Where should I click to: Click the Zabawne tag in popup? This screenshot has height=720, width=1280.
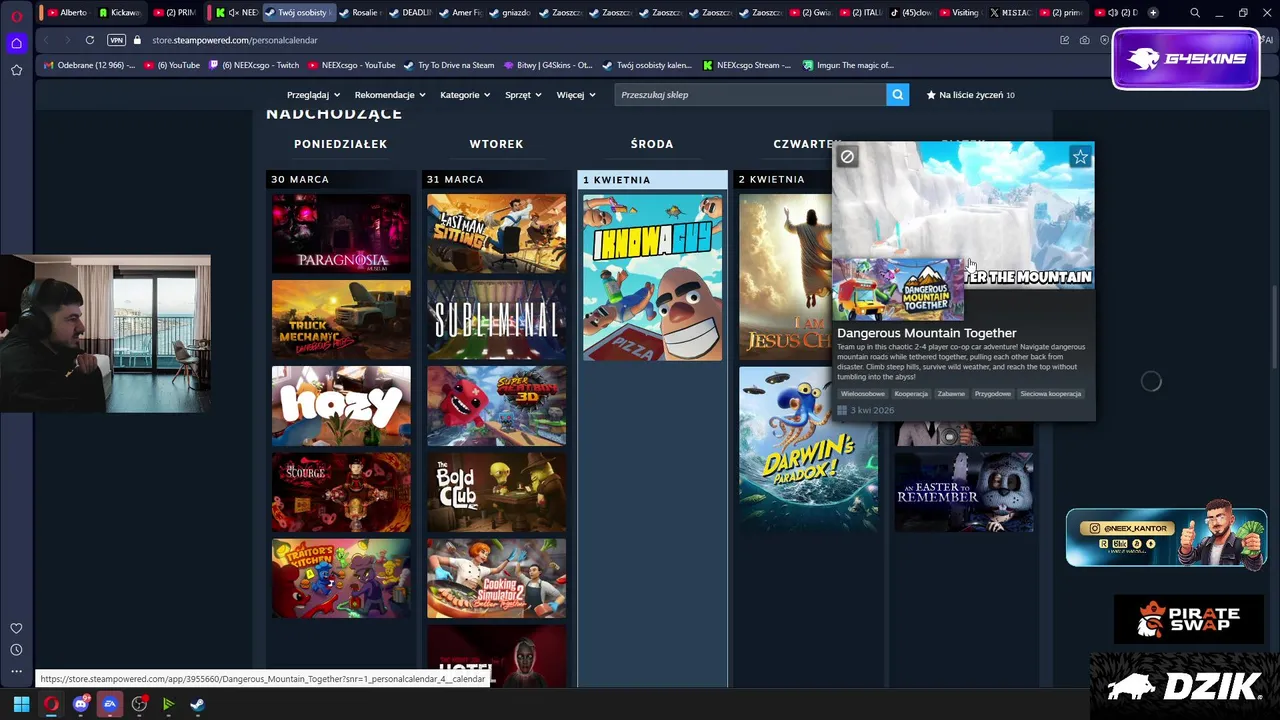(x=951, y=394)
